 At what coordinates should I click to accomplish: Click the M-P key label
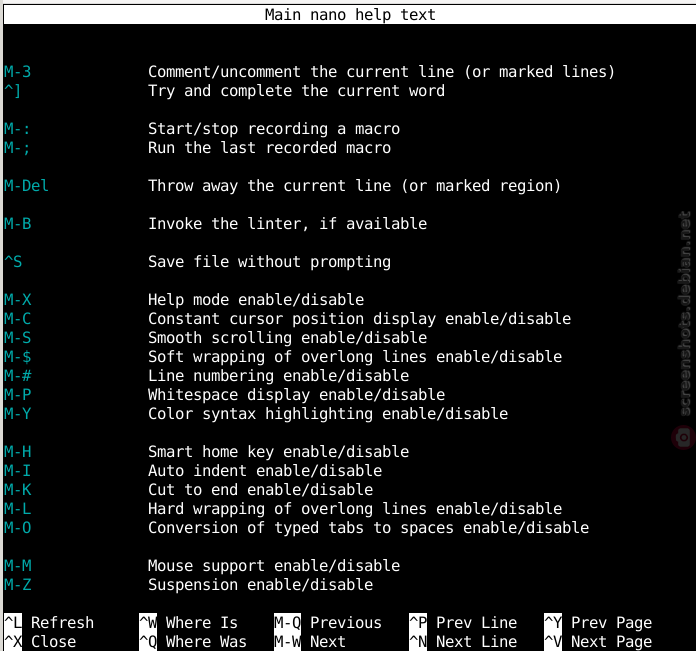[x=17, y=395]
